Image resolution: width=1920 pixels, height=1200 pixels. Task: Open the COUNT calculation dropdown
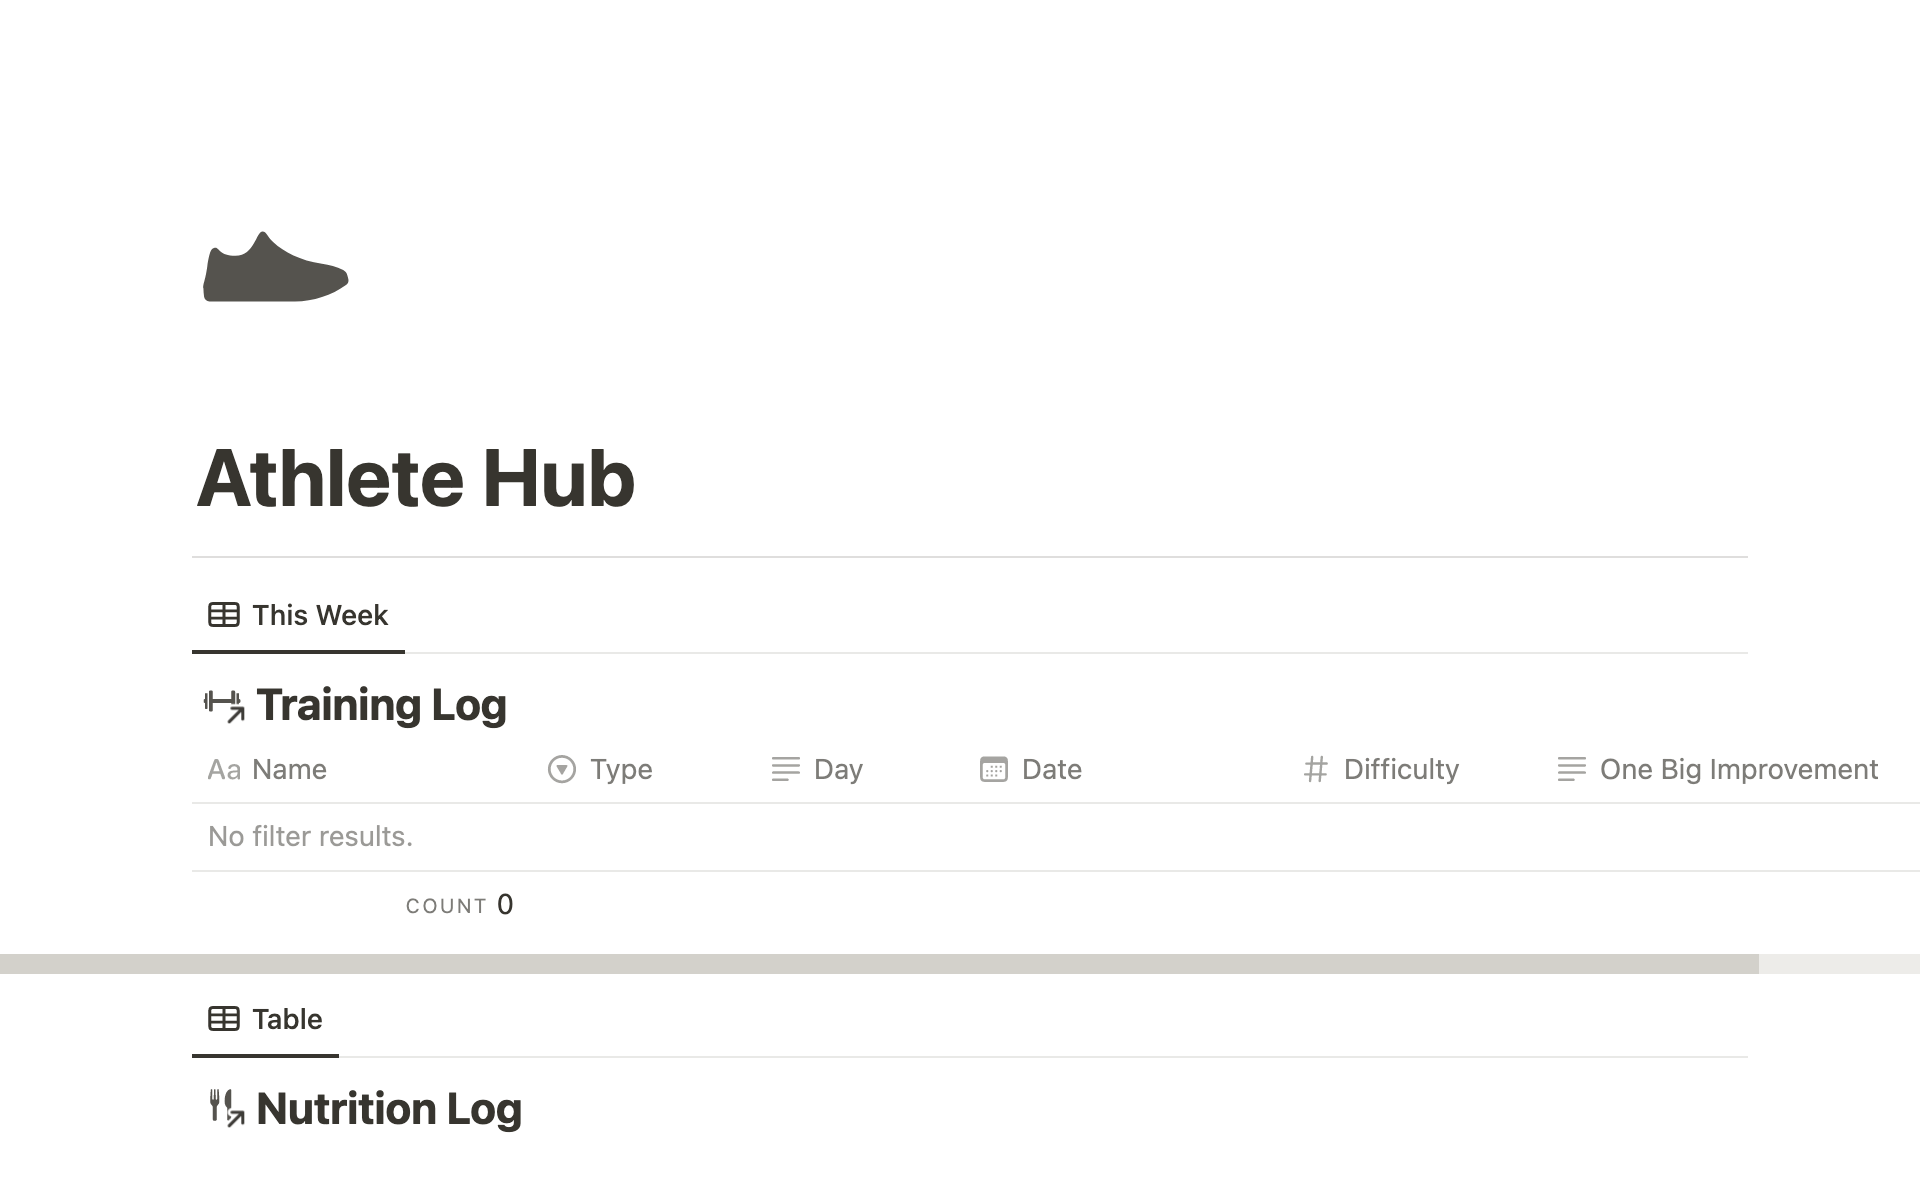pos(459,905)
